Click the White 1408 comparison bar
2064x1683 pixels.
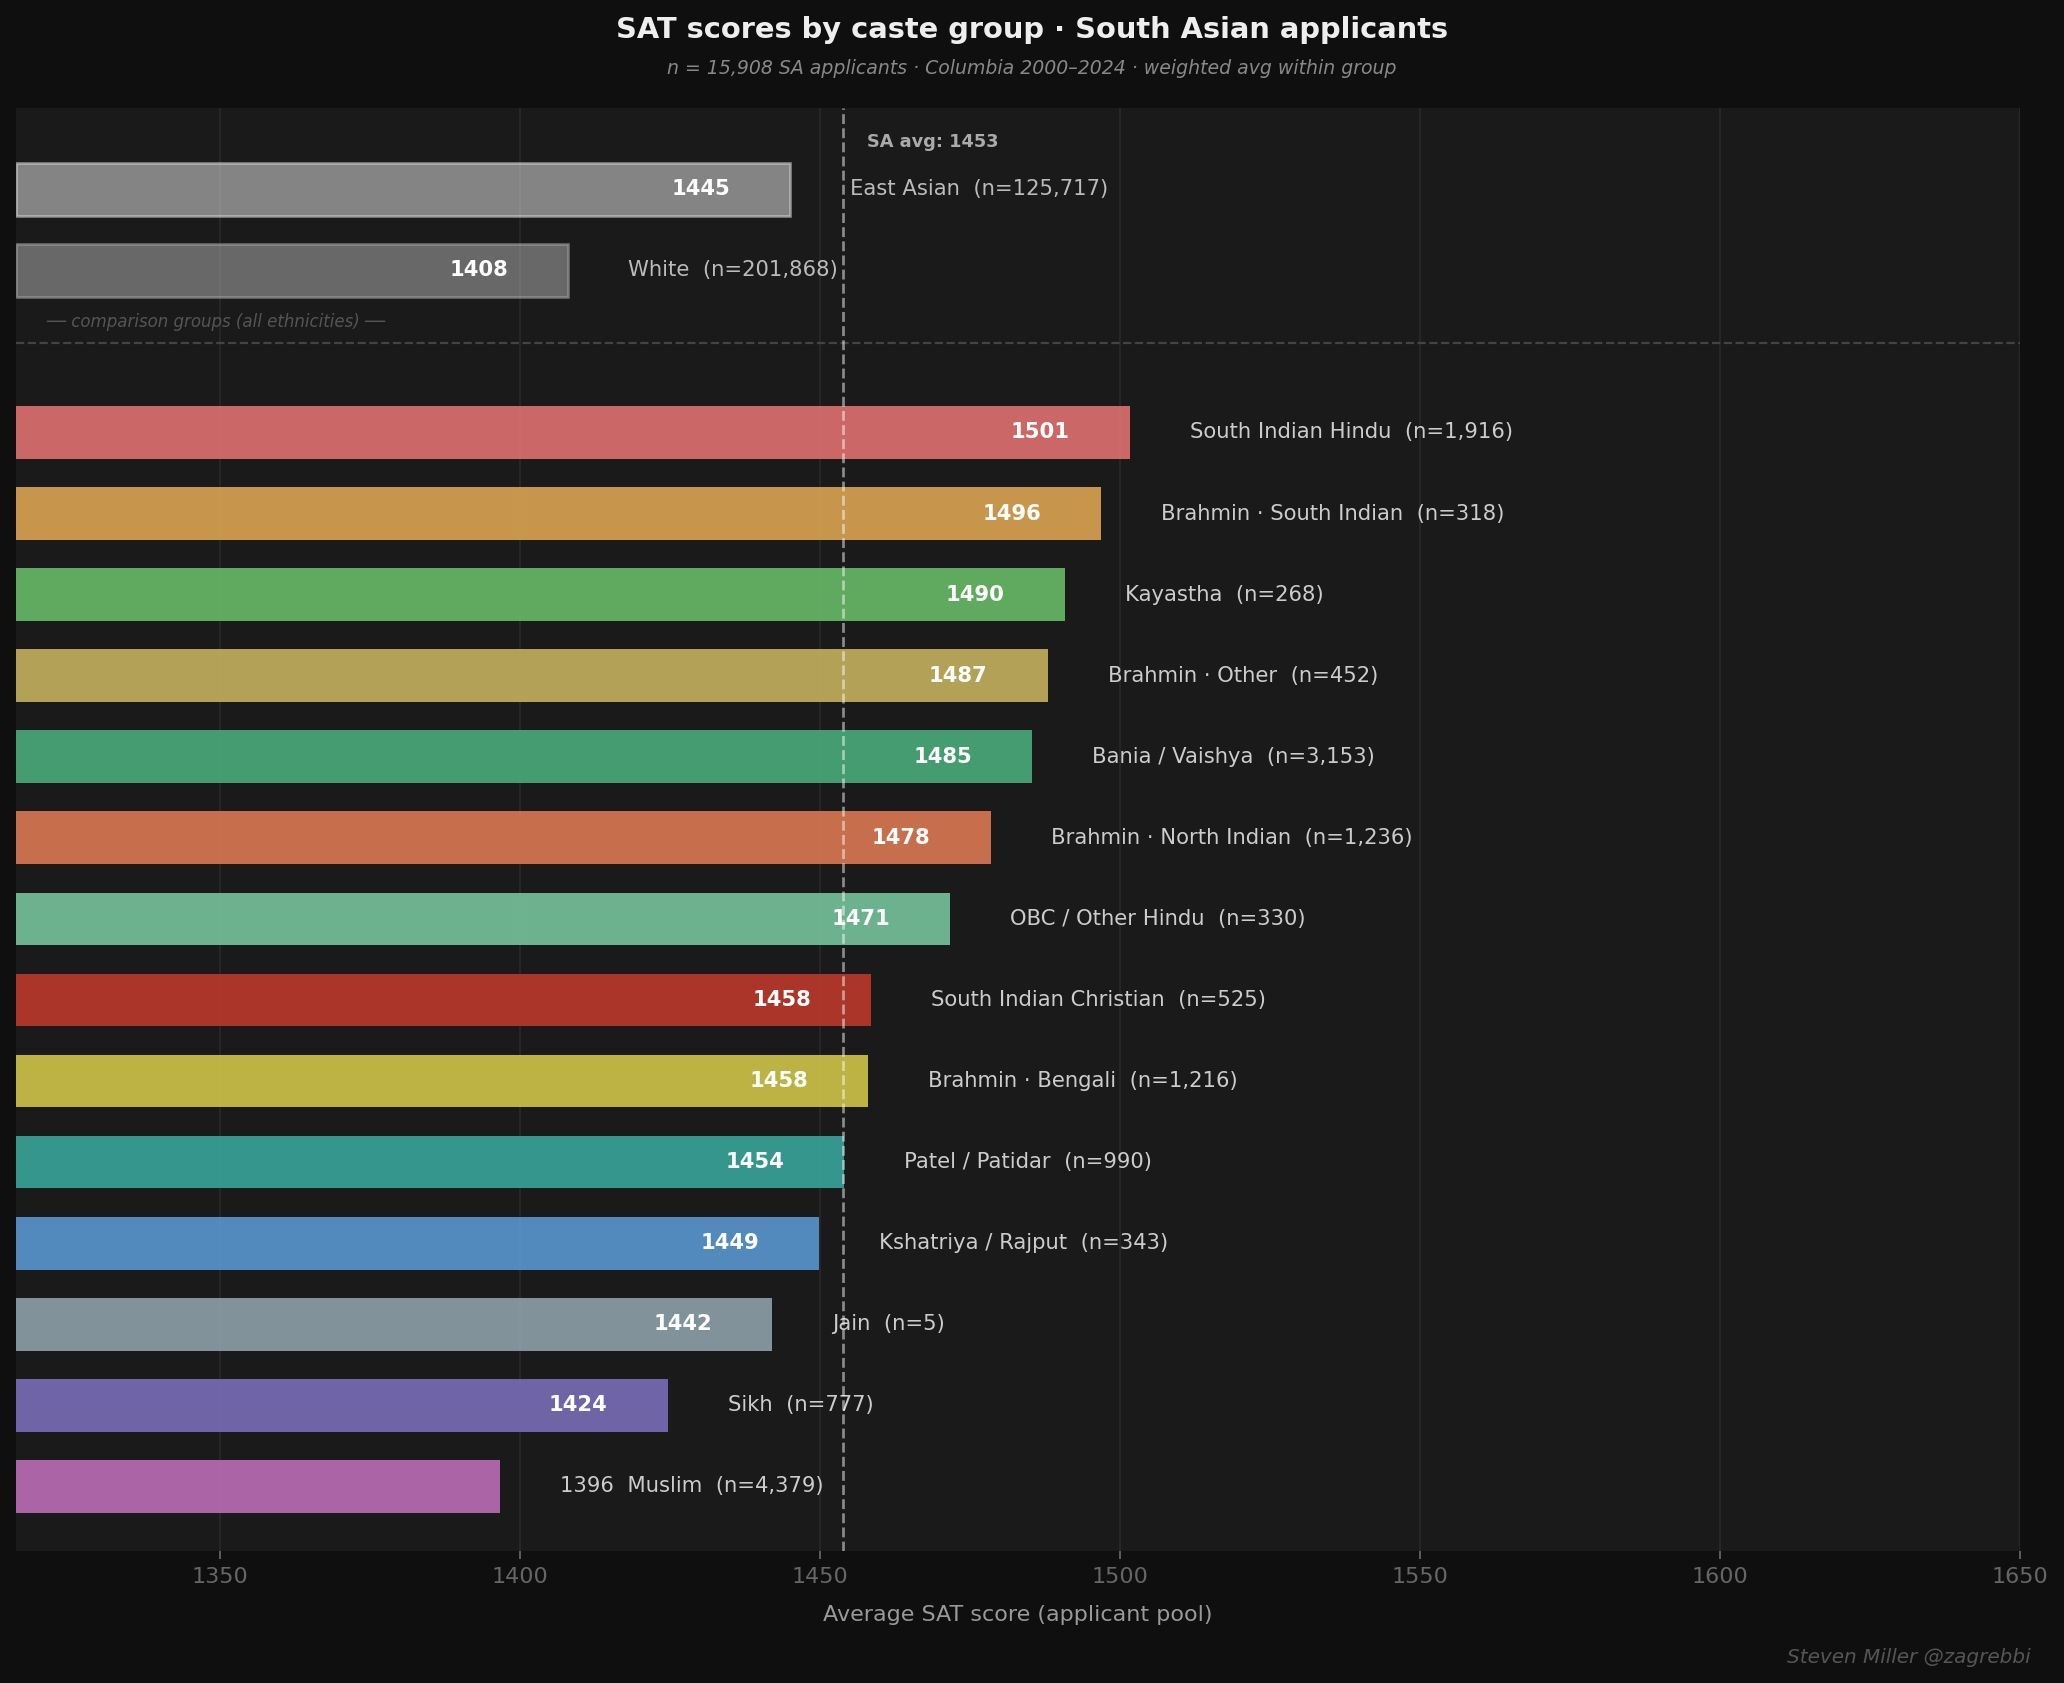[x=292, y=270]
